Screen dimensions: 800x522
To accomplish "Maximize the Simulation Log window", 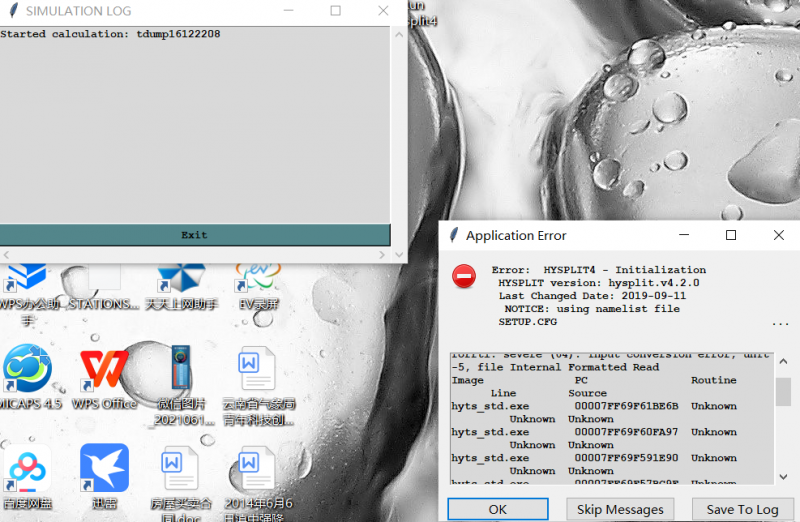I will (x=335, y=11).
